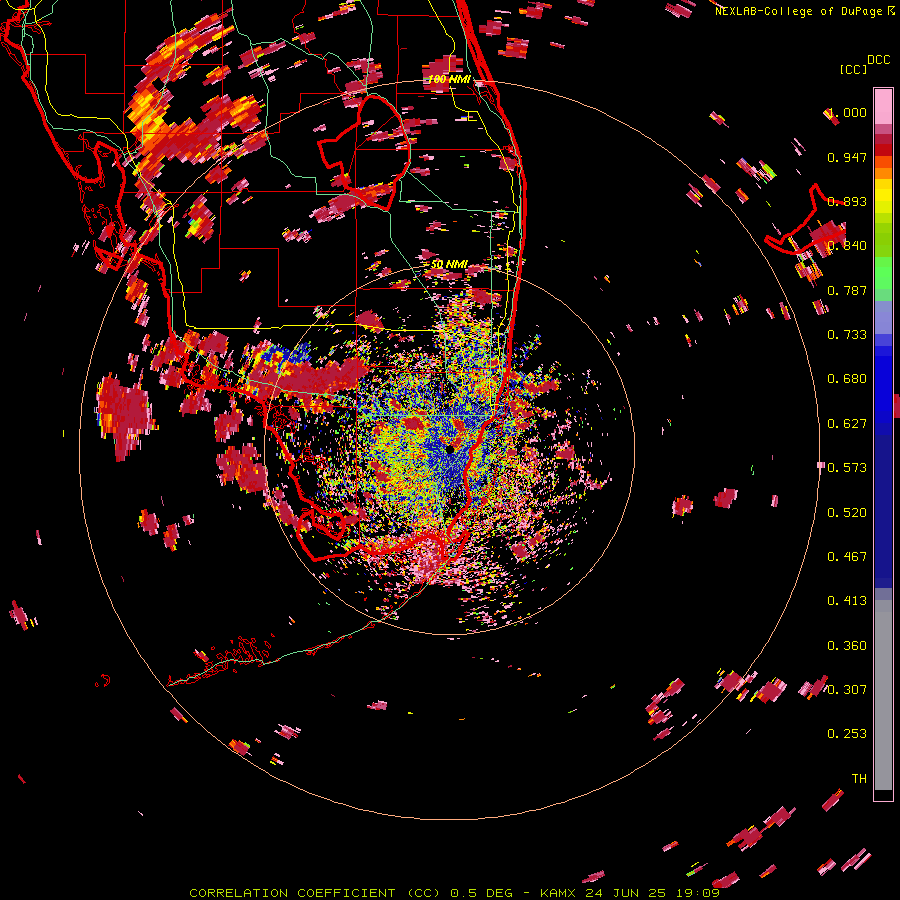
Task: Click the [CC] units label
Action: [x=853, y=69]
